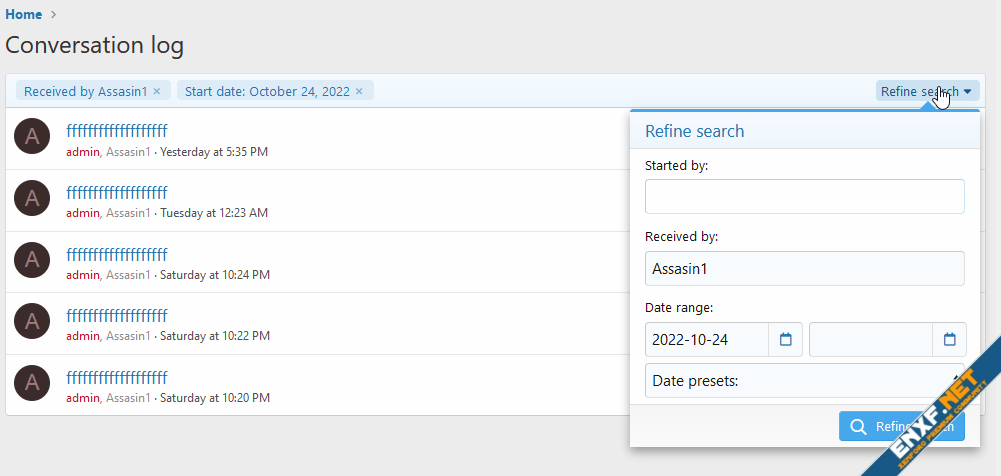The height and width of the screenshot is (476, 1001).
Task: Click the "Received by" field containing Assasin1
Action: [804, 268]
